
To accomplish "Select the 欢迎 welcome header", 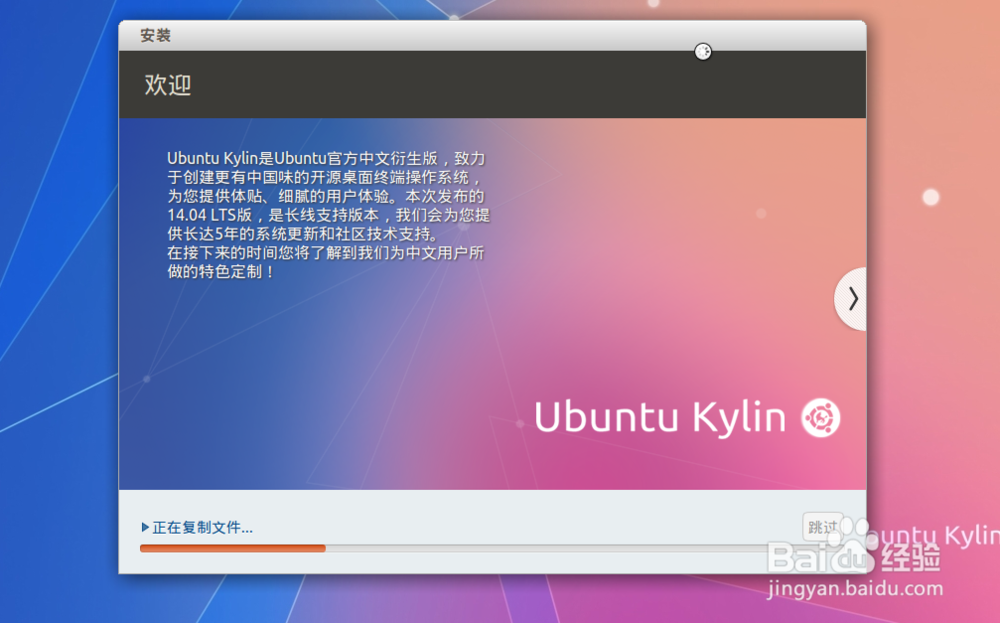I will click(x=165, y=86).
